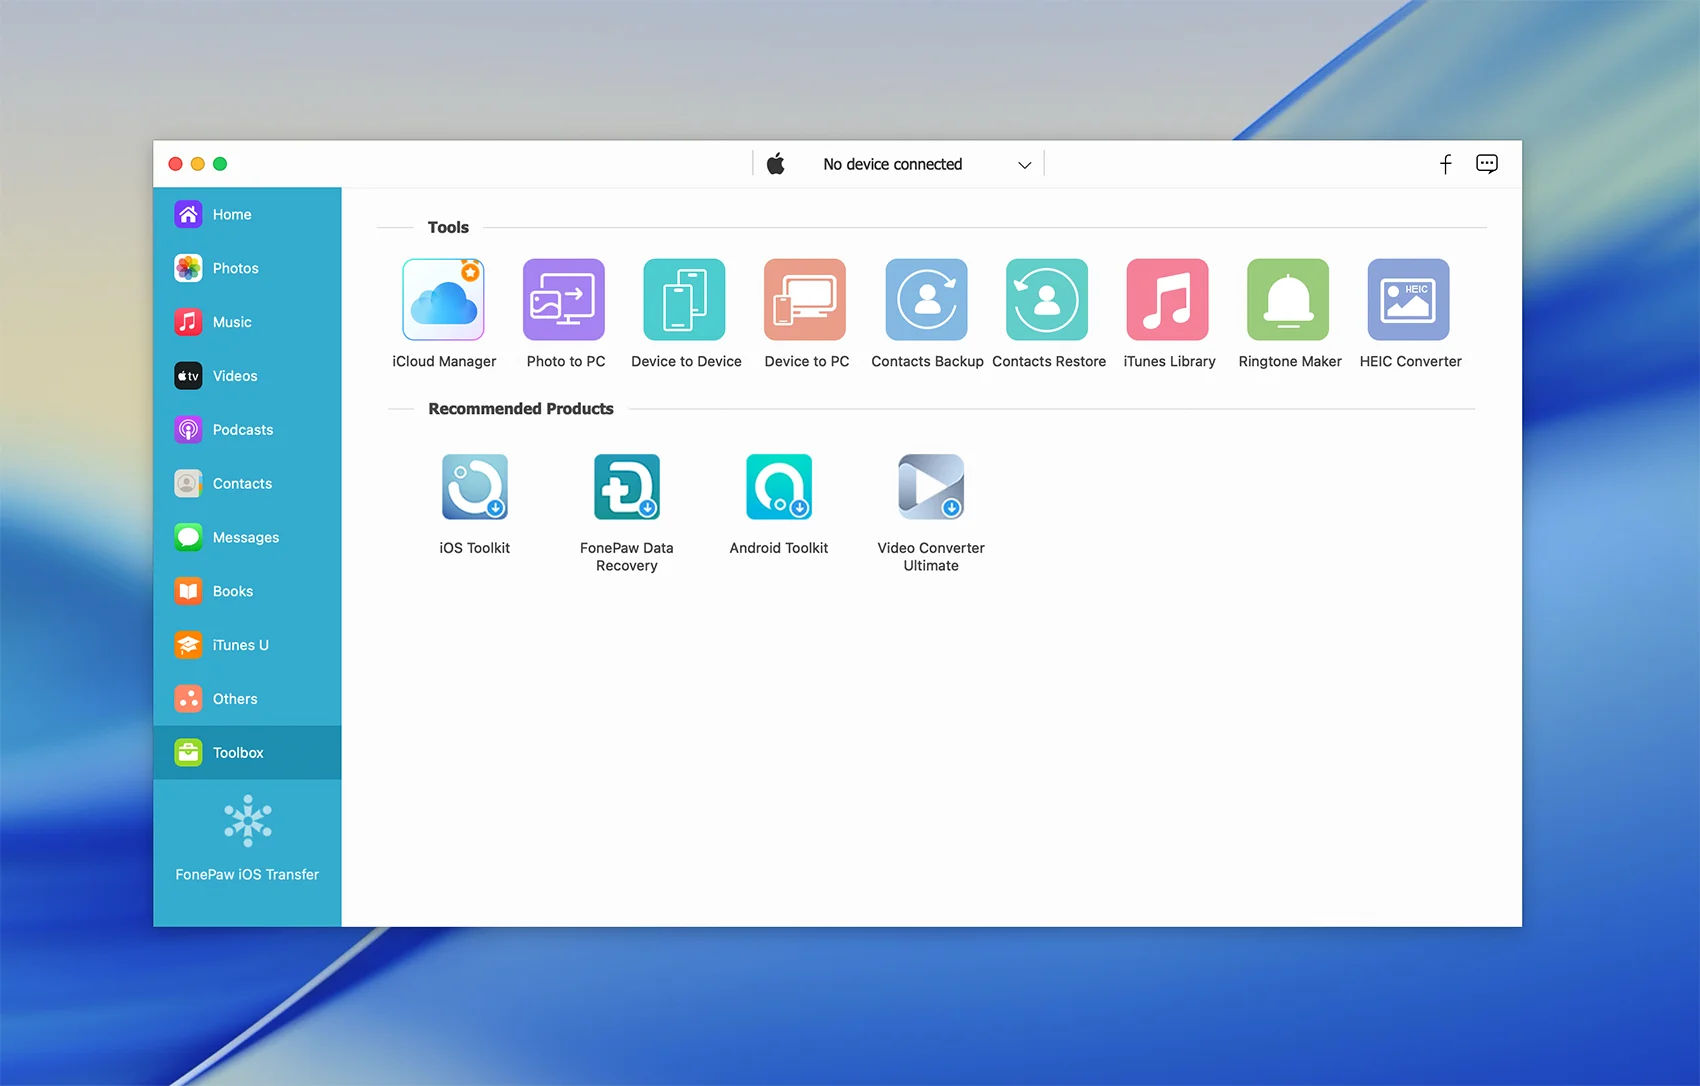Image resolution: width=1700 pixels, height=1086 pixels.
Task: Go to Photos in the sidebar
Action: click(235, 268)
